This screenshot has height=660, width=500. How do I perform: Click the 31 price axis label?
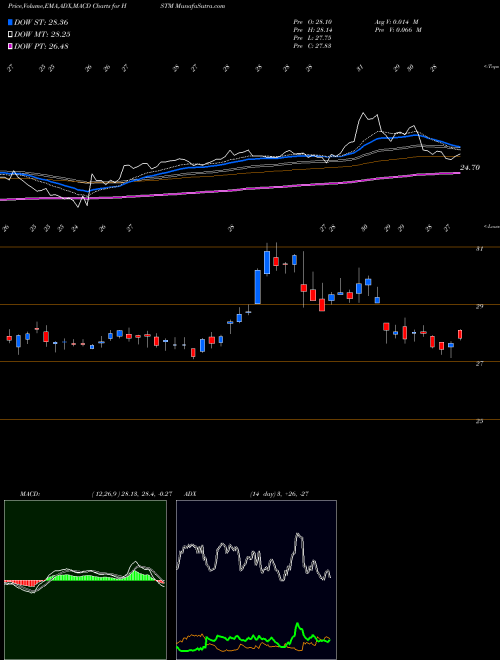coord(479,249)
